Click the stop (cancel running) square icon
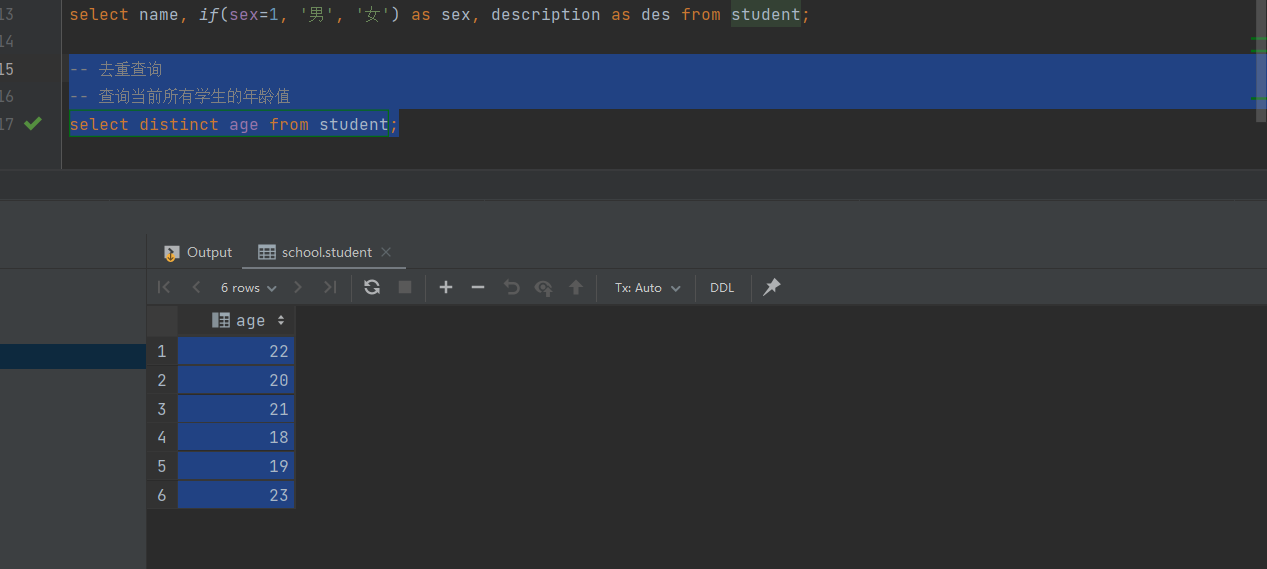 tap(405, 287)
